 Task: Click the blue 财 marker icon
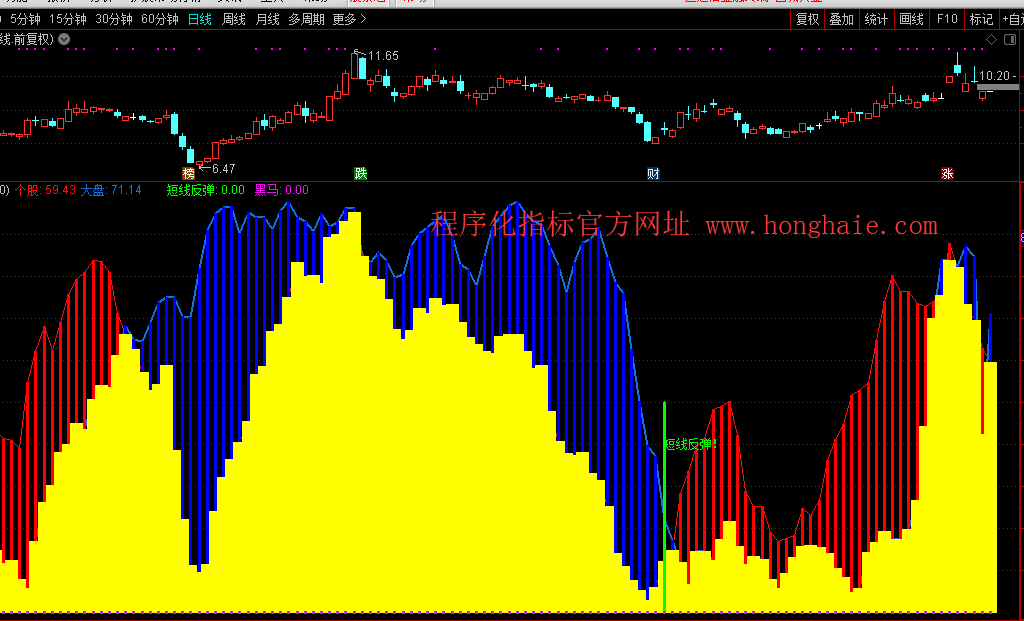(653, 173)
